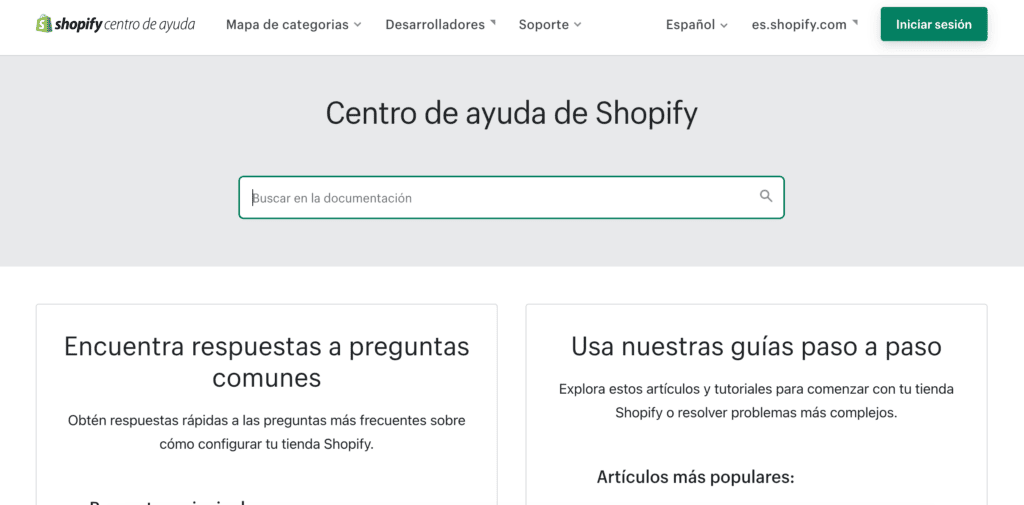
Task: Click the Centro de ayuda de Shopify heading
Action: coord(511,114)
